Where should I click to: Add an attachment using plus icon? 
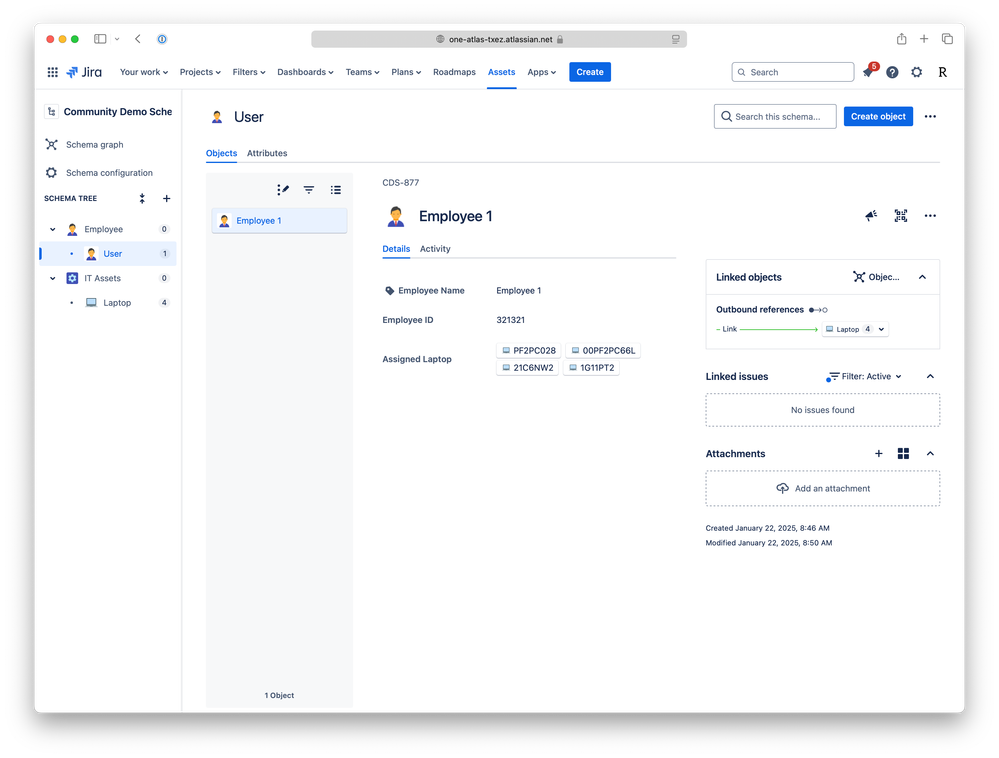(879, 454)
